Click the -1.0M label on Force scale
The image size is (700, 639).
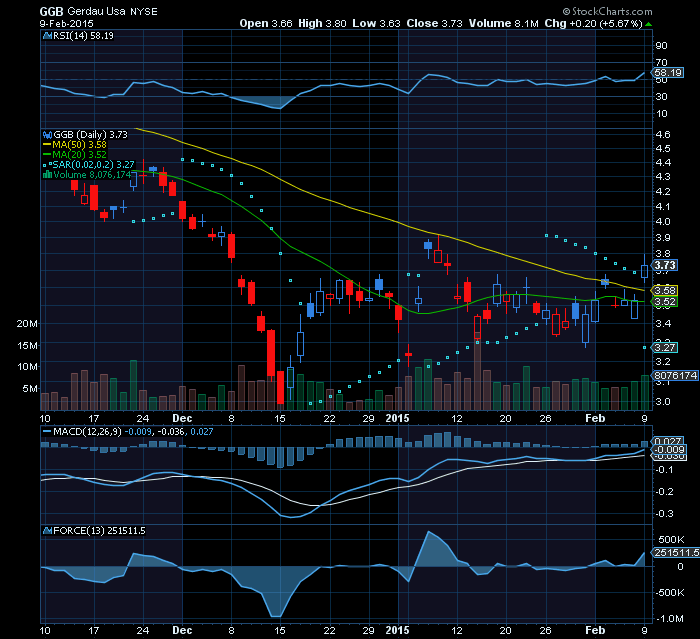click(x=670, y=619)
